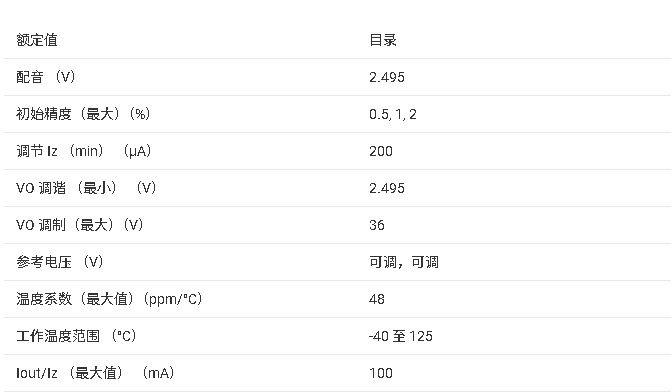This screenshot has width=672, height=392.
Task: Click the 48 temperature coefficient value
Action: coord(377,299)
